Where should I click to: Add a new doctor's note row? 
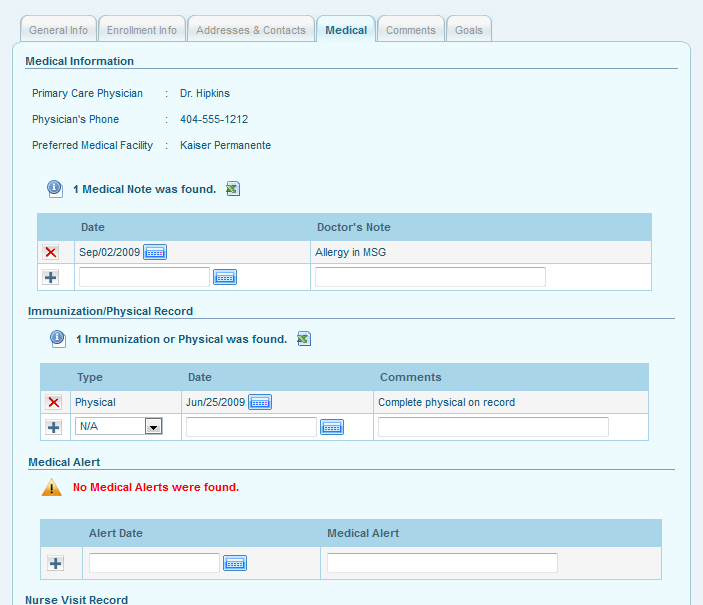point(51,277)
